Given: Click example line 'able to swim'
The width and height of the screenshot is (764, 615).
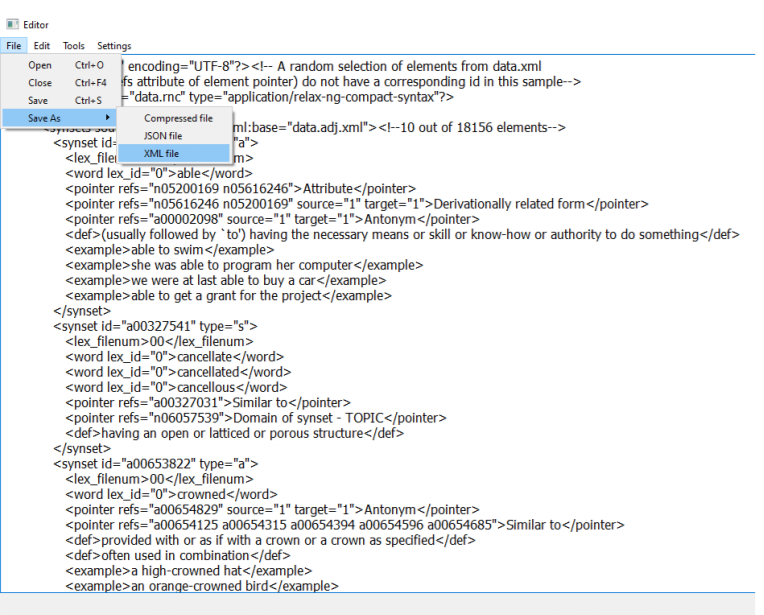Looking at the screenshot, I should pos(170,250).
